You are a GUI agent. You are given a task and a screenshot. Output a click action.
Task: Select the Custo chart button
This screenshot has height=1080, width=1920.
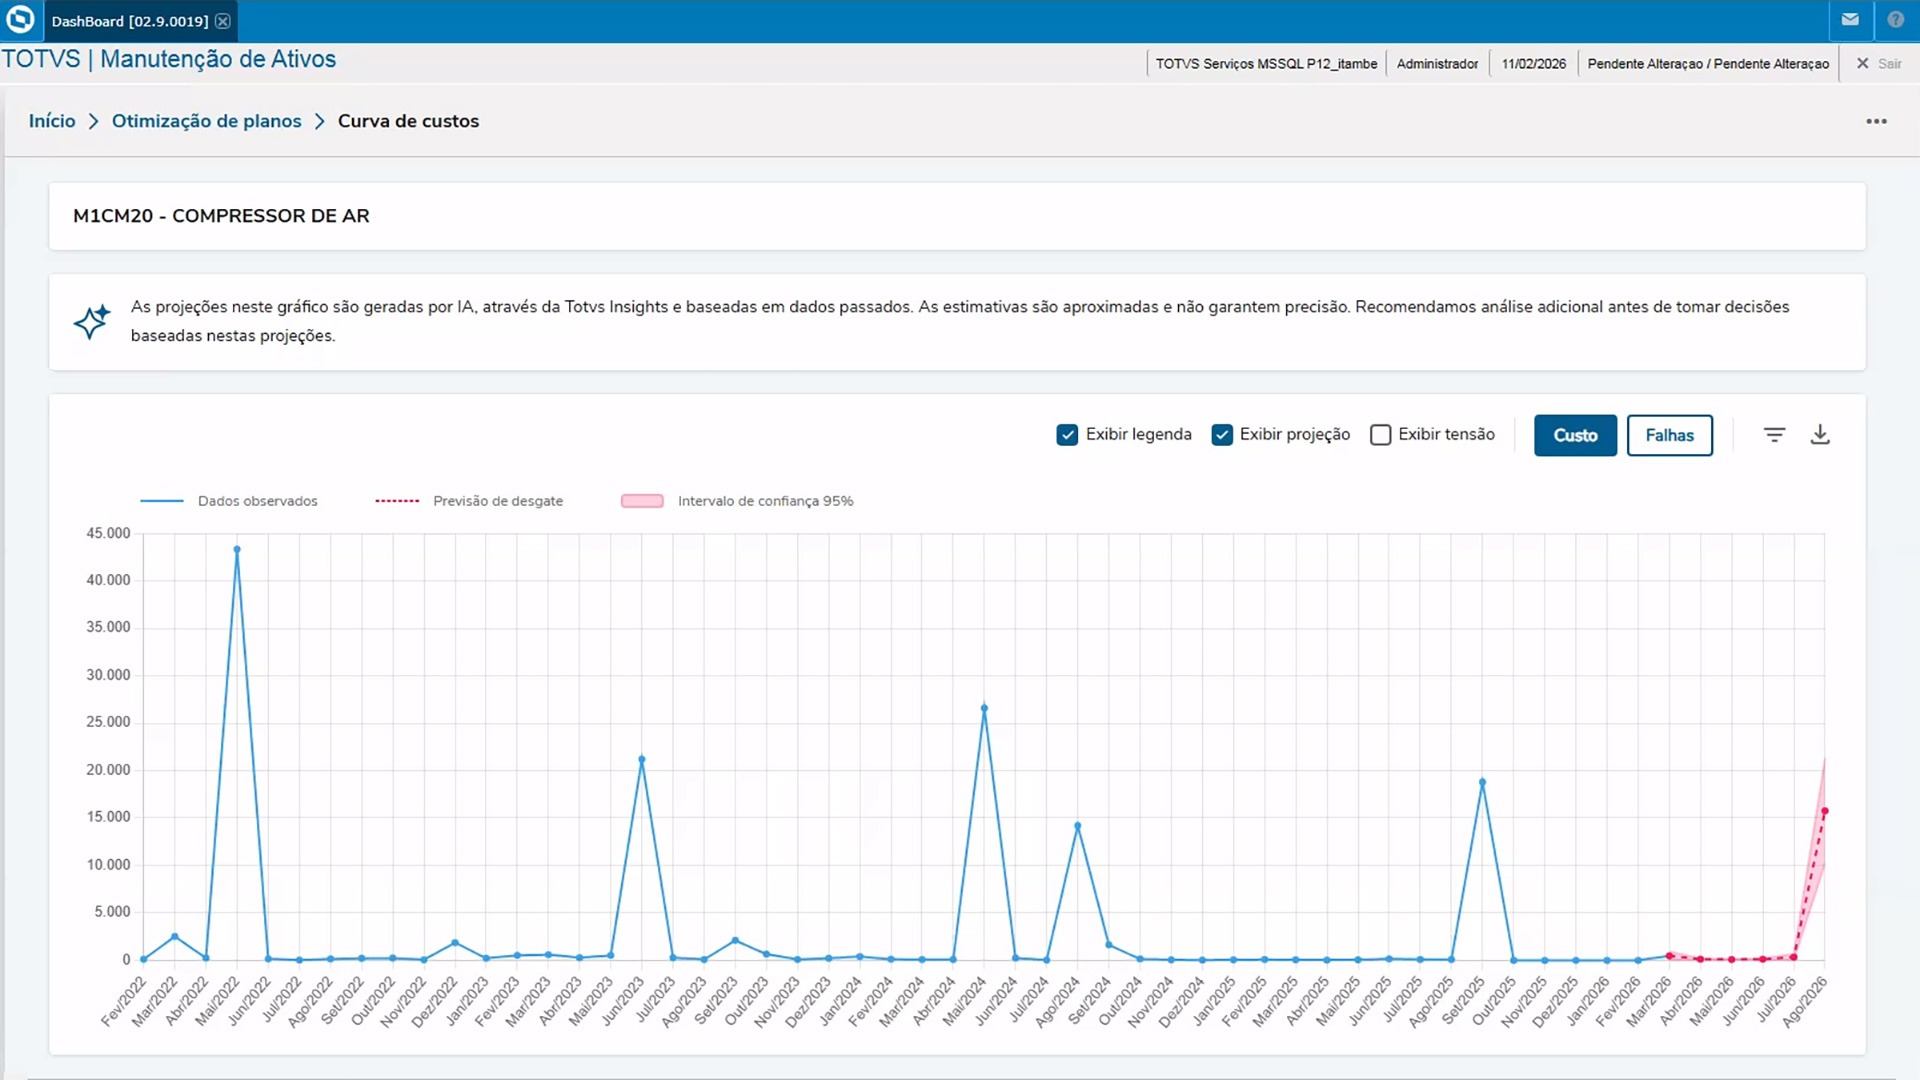point(1575,435)
